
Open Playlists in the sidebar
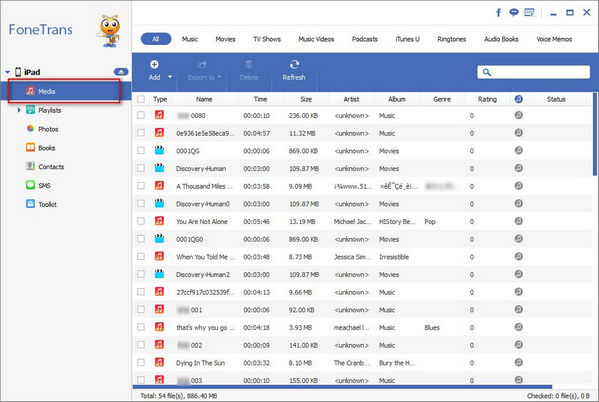(49, 110)
